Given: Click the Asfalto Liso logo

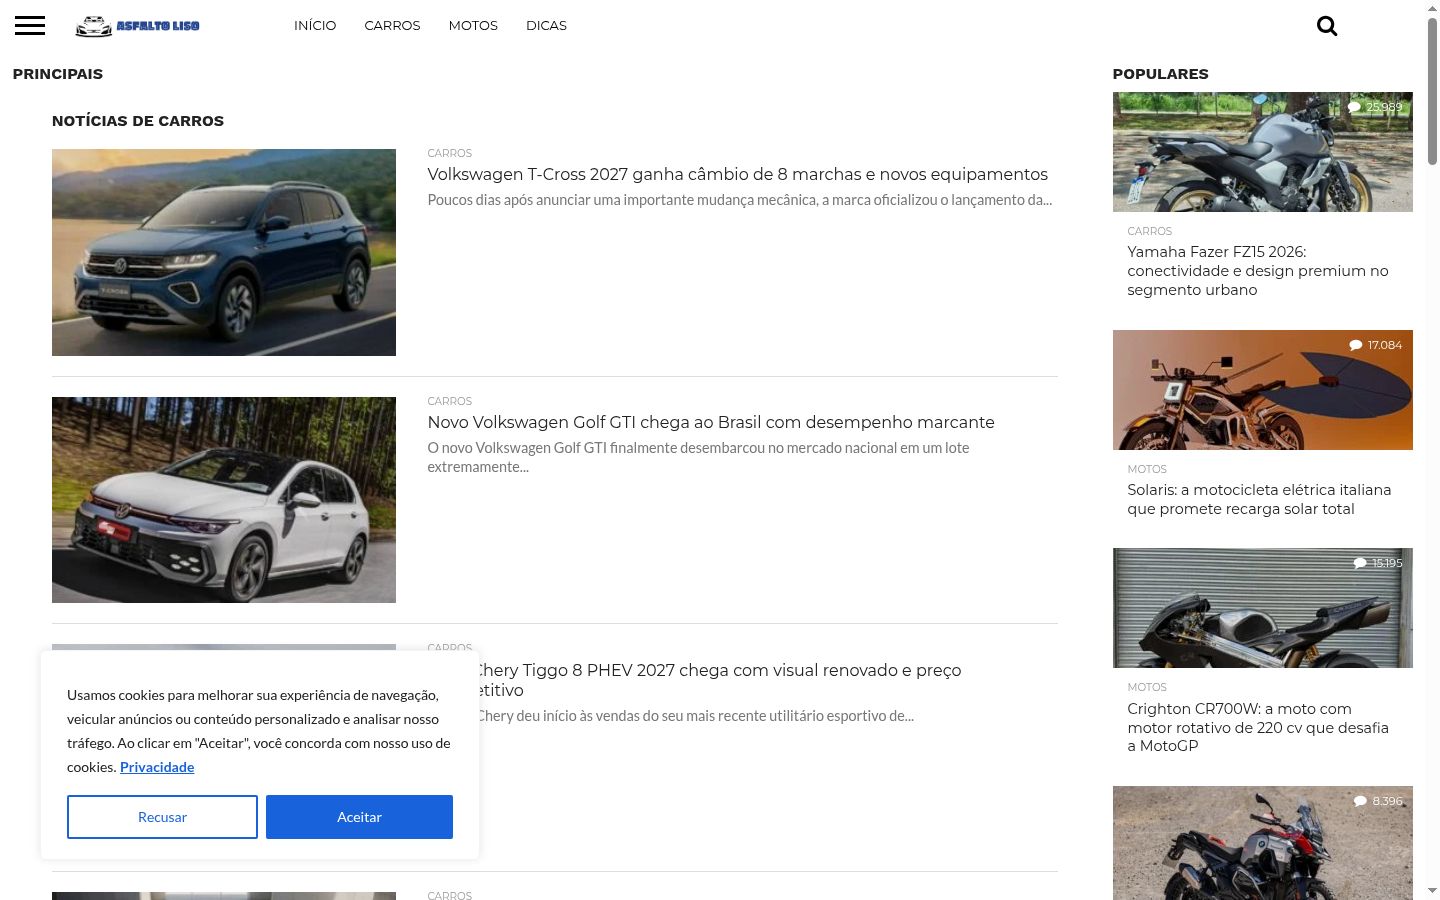Looking at the screenshot, I should coord(138,26).
